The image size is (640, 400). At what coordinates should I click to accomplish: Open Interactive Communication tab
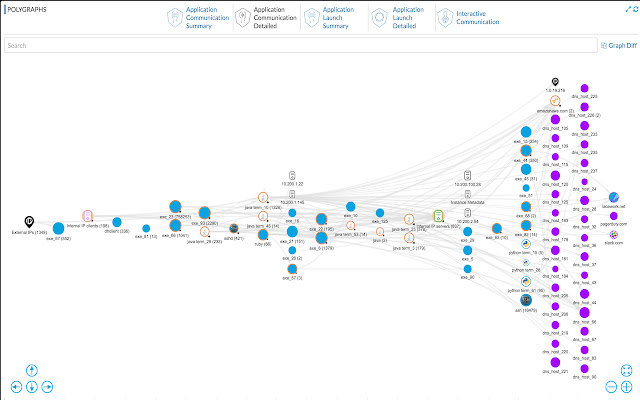(x=468, y=18)
